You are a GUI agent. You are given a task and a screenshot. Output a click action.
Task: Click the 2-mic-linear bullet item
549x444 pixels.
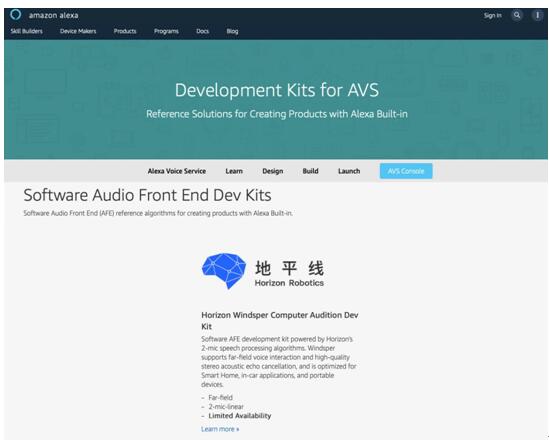click(x=226, y=407)
